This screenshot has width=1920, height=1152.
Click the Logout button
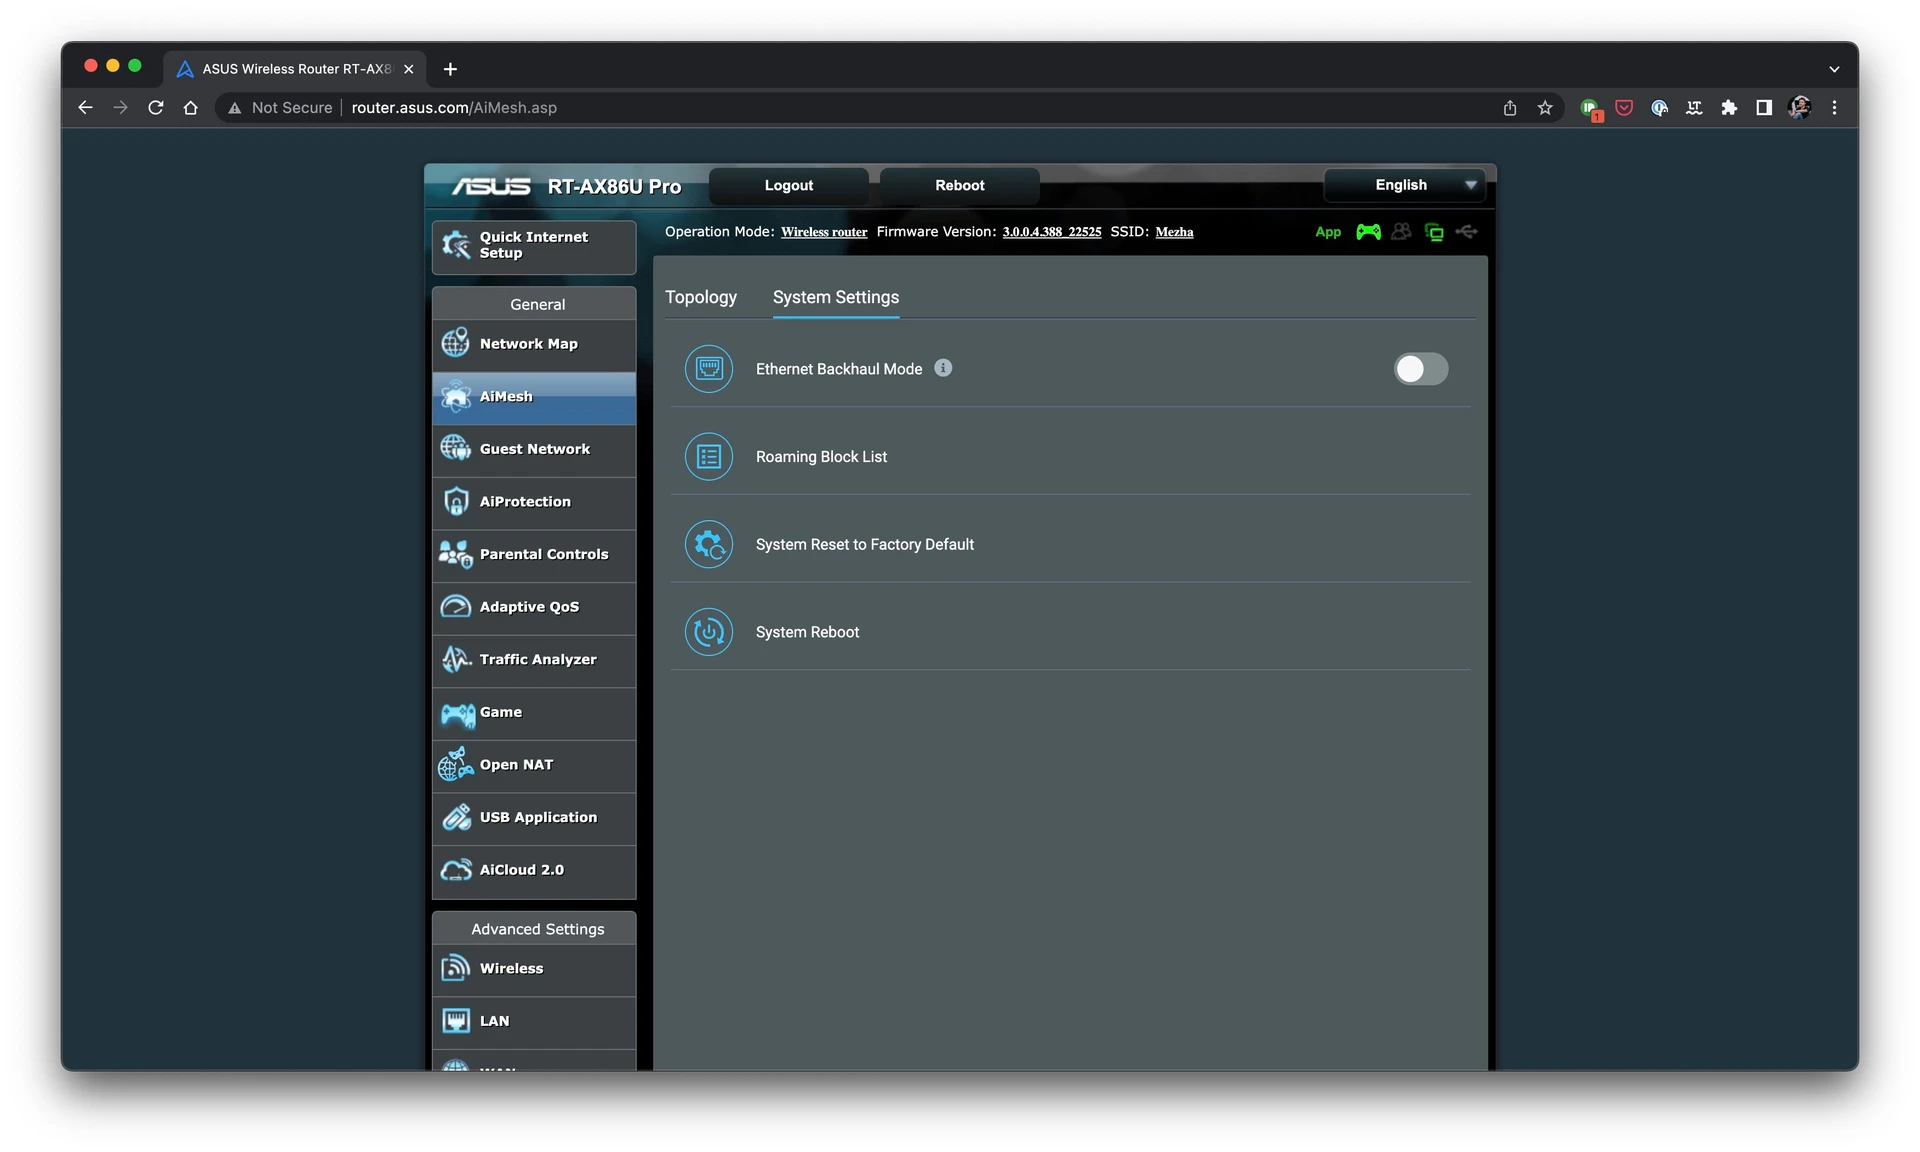788,185
